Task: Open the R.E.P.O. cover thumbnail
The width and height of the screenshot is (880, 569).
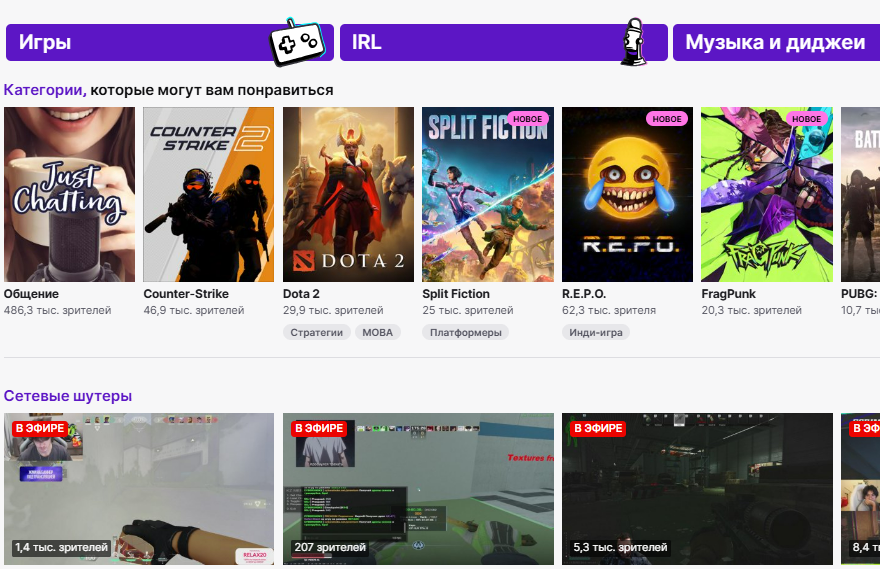Action: pos(627,194)
